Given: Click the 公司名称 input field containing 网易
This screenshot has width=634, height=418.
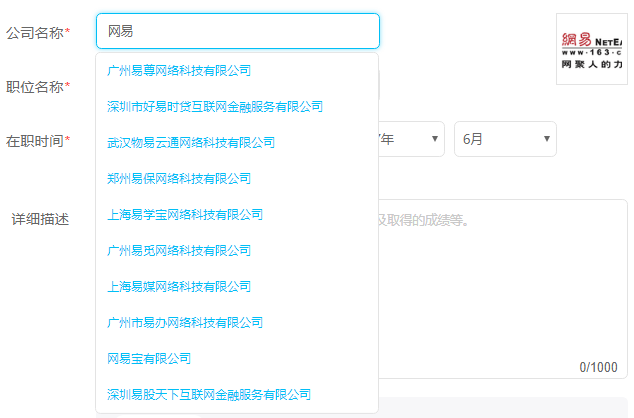Looking at the screenshot, I should [x=238, y=31].
